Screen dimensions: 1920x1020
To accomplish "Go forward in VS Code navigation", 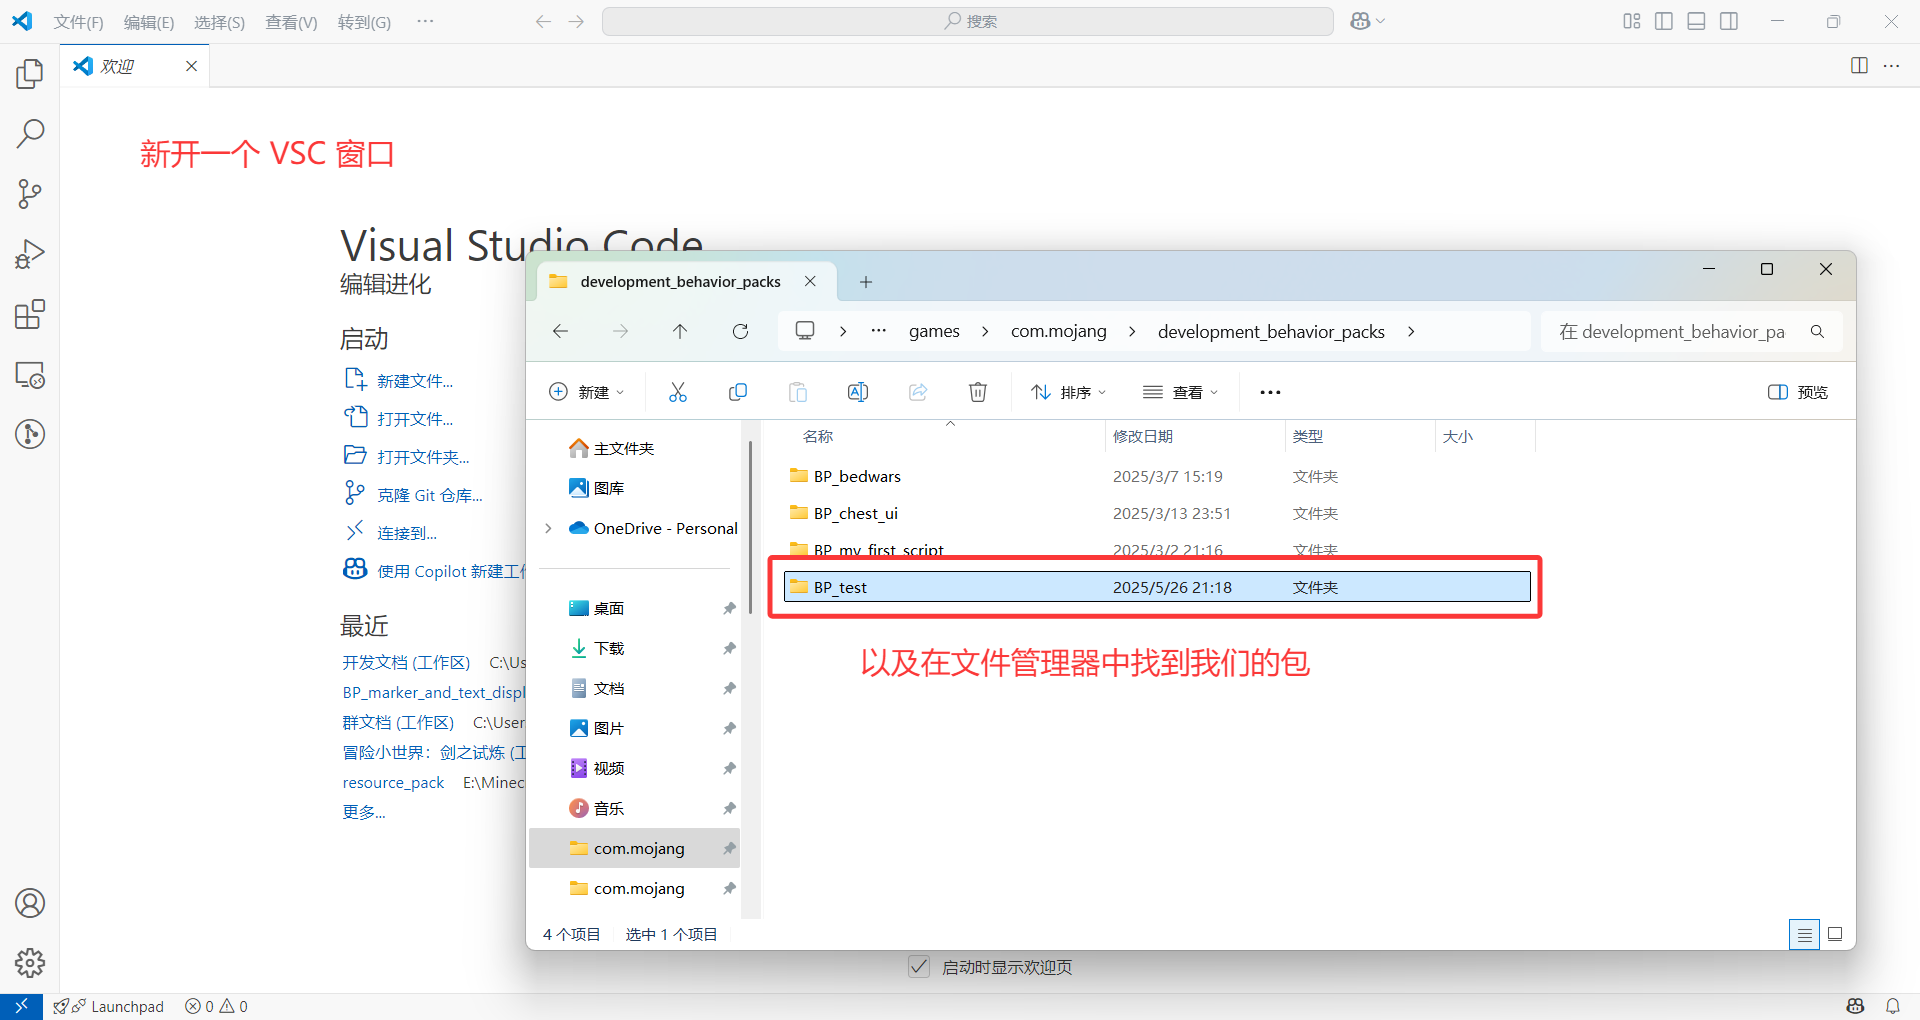I will point(576,21).
